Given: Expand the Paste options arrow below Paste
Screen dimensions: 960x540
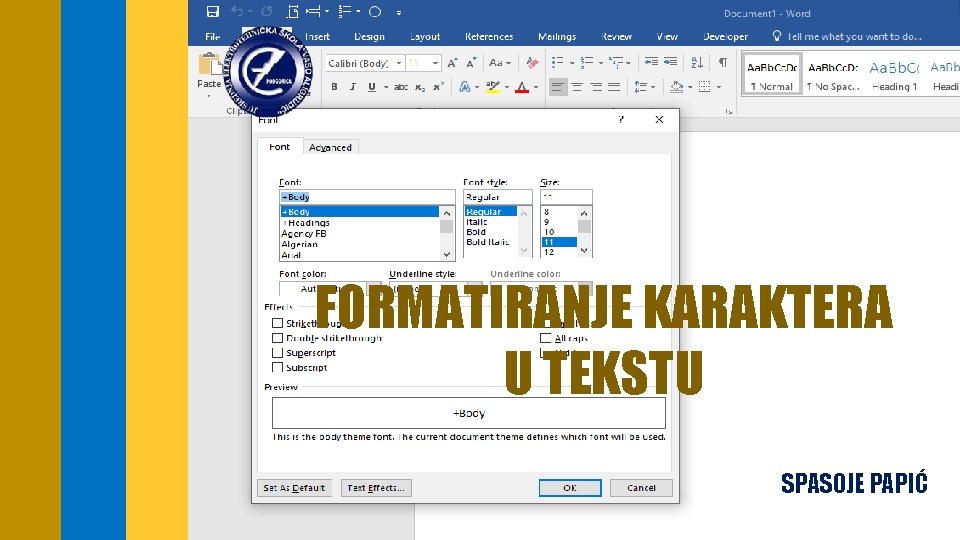Looking at the screenshot, I should point(209,96).
